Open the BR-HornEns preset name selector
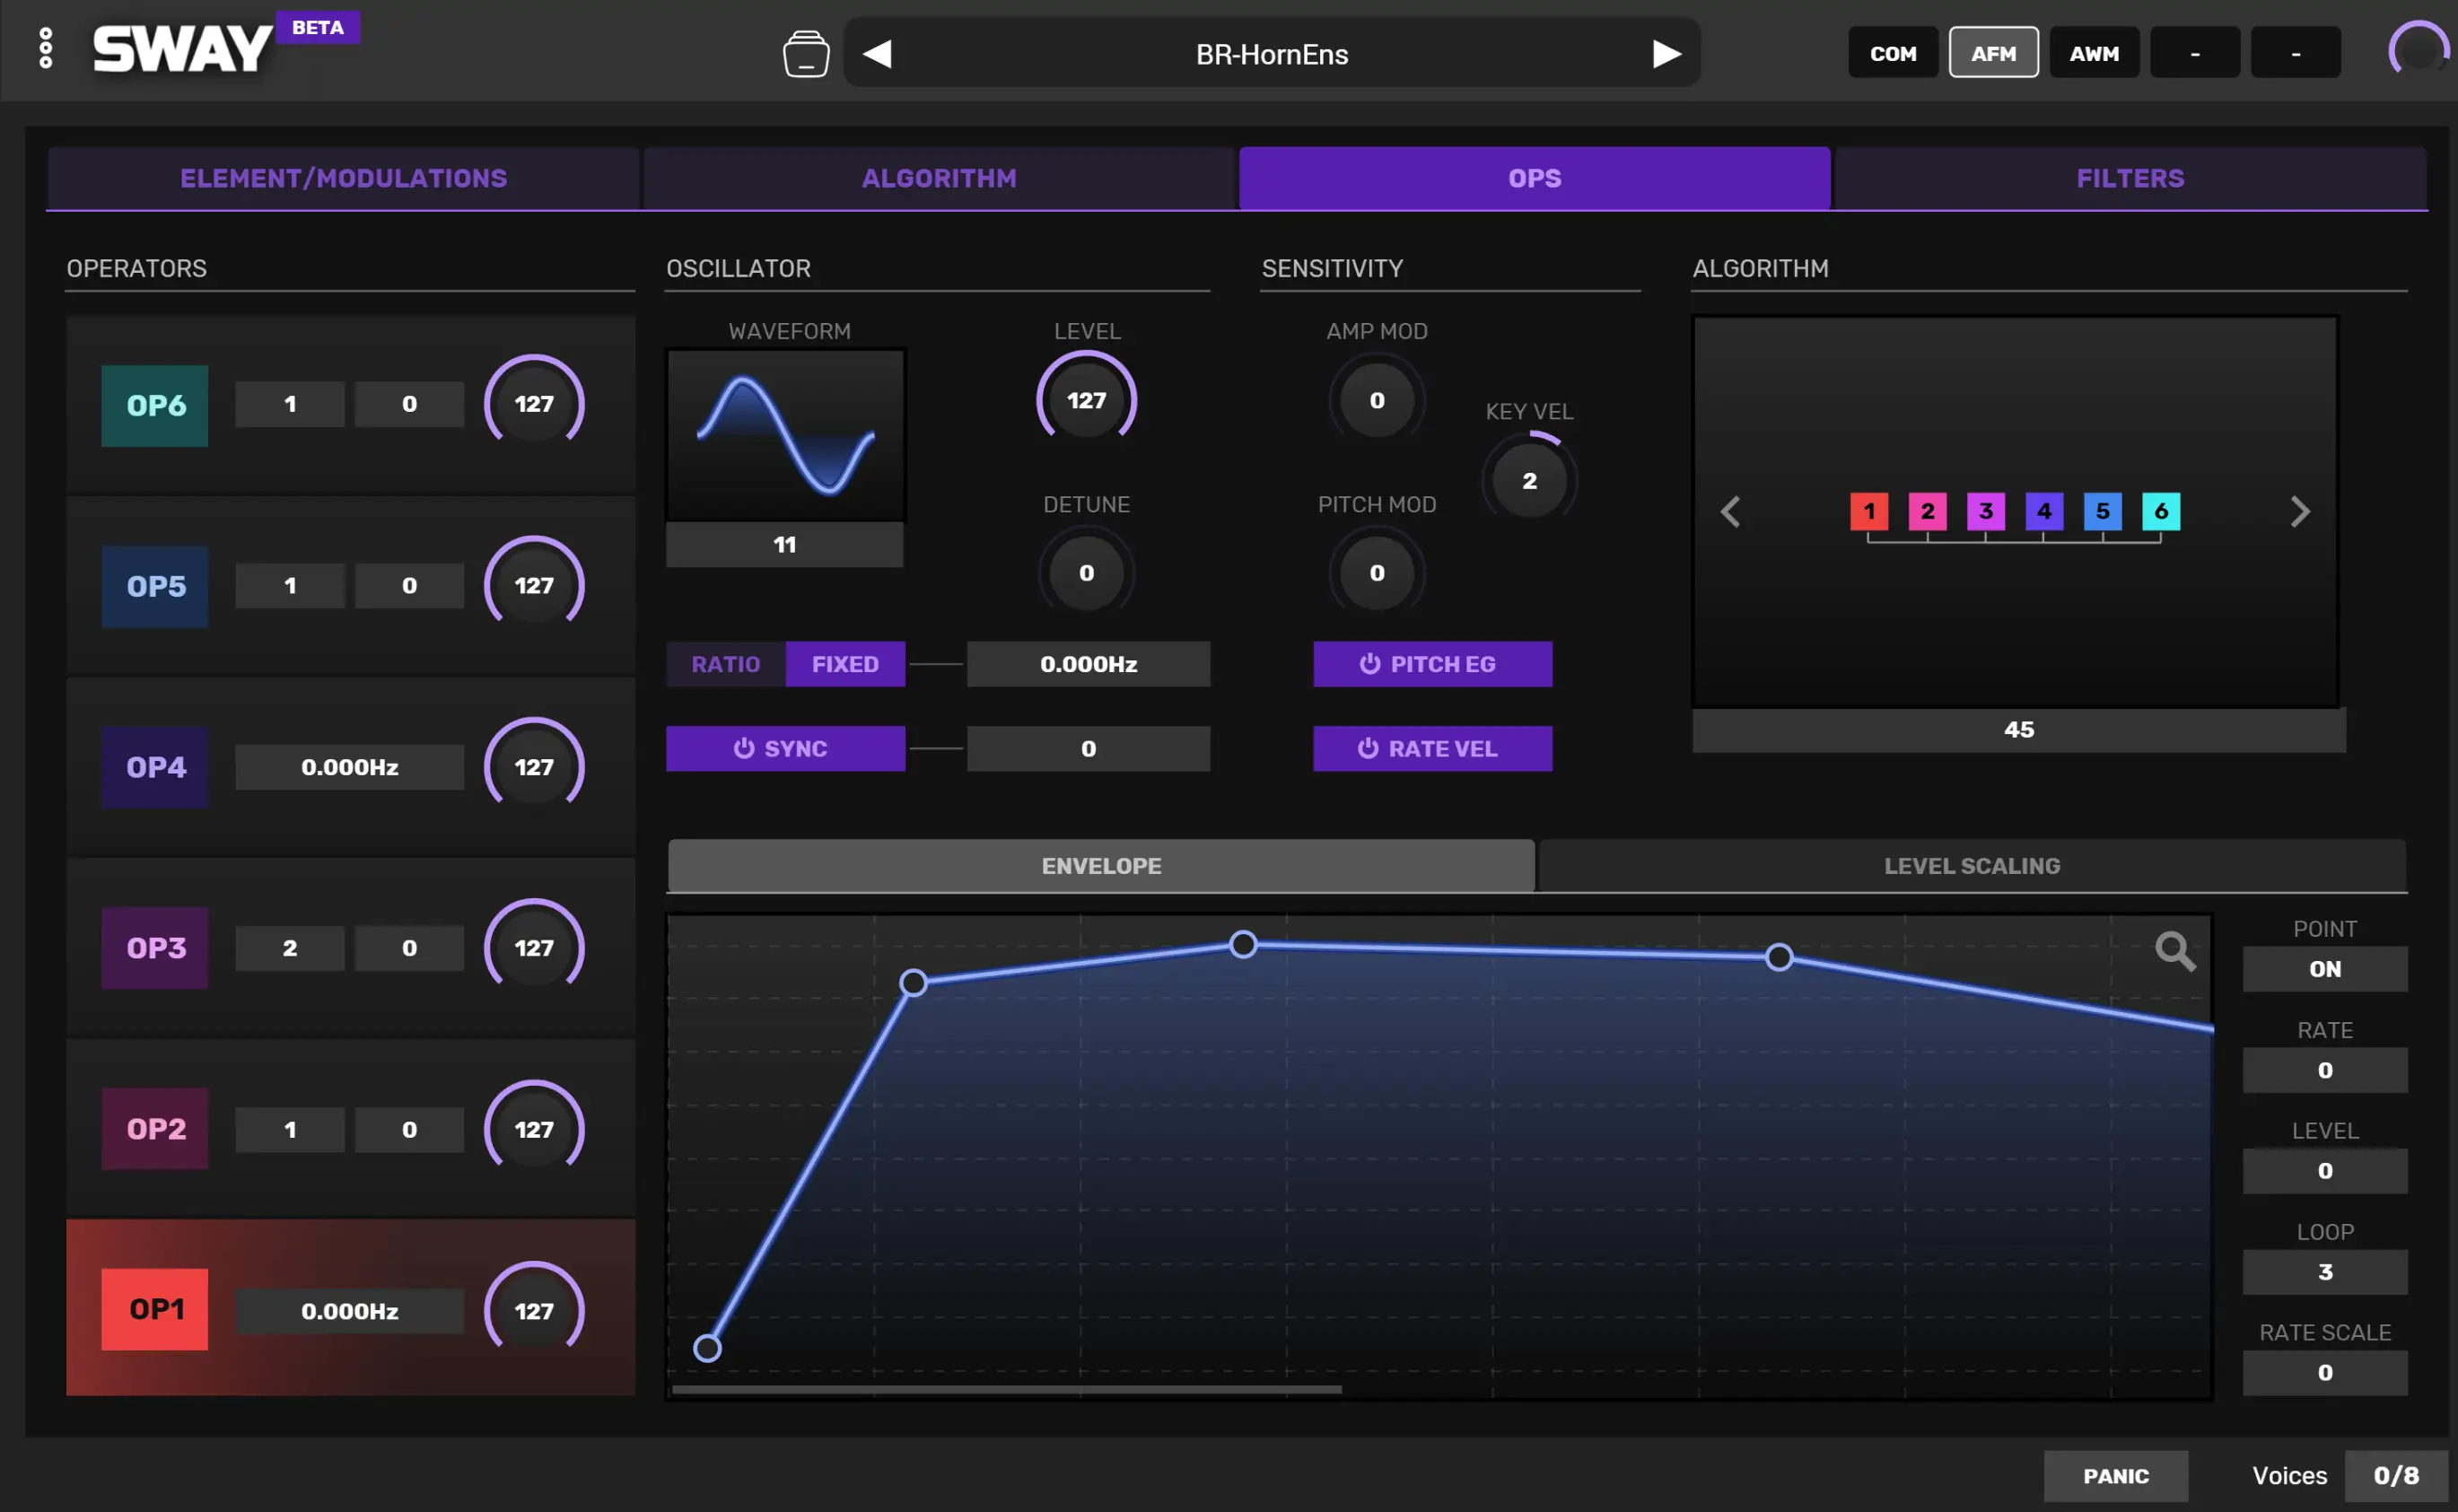Viewport: 2458px width, 1512px height. [1272, 54]
